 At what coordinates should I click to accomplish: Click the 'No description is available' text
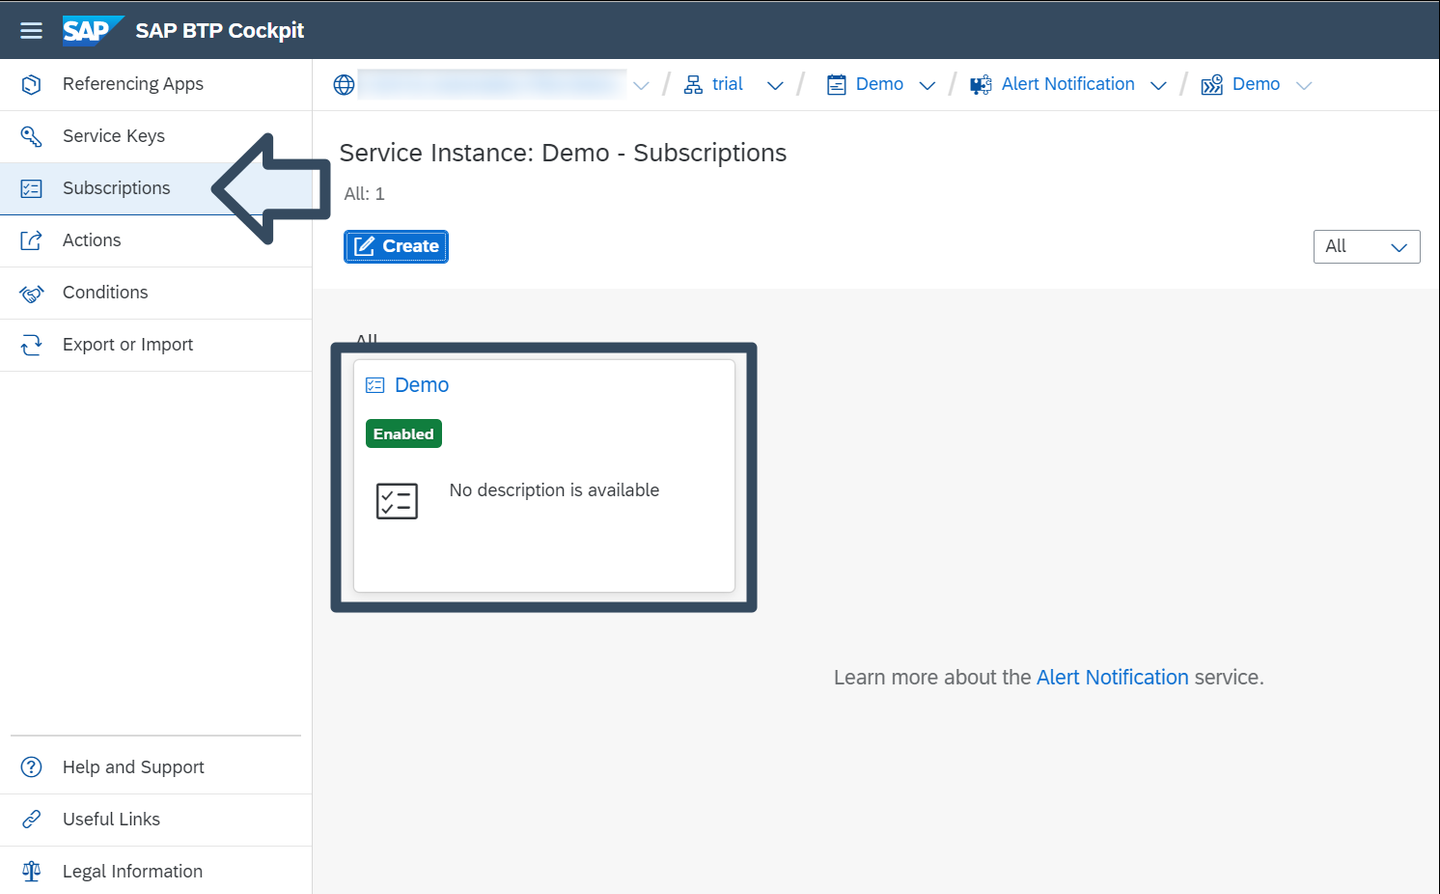click(554, 490)
